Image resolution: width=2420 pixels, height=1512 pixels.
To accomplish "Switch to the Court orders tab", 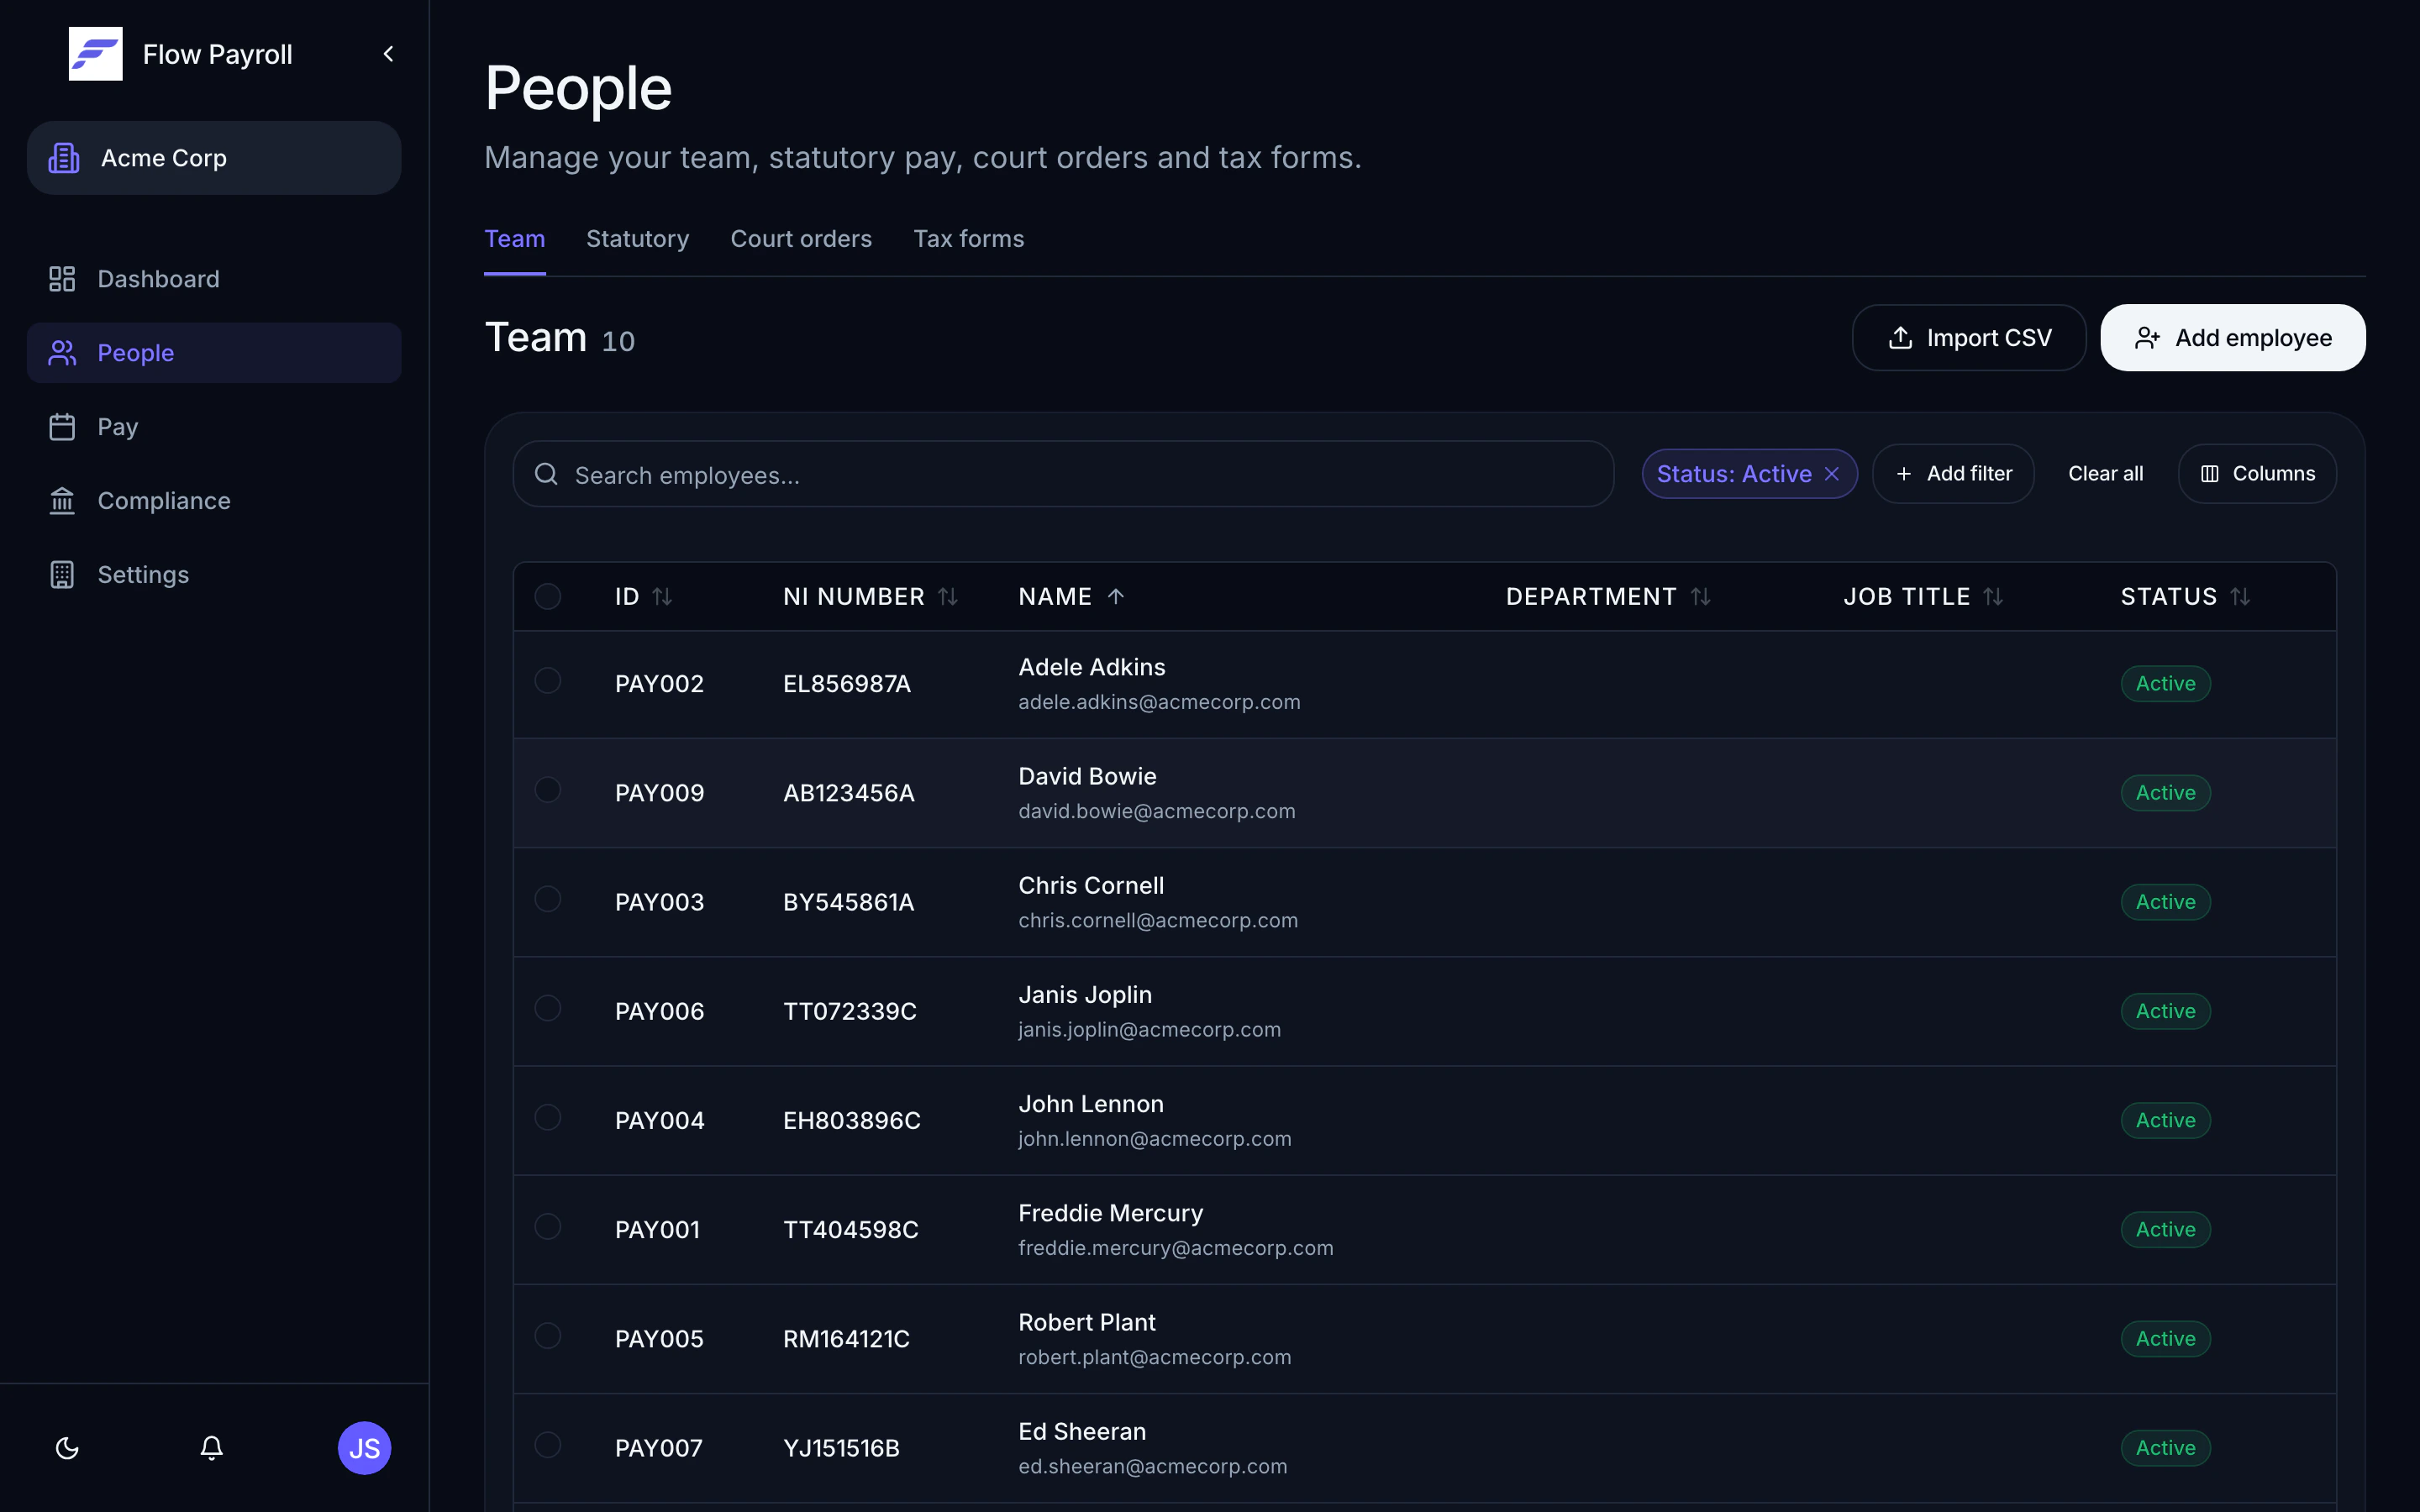I will [x=801, y=239].
